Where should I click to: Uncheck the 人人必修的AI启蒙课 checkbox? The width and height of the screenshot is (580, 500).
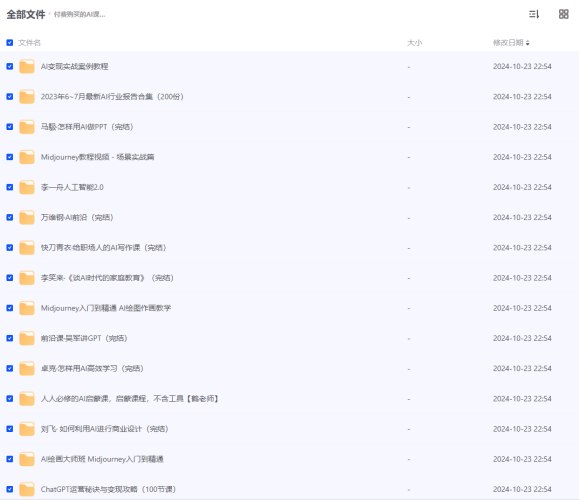[10, 399]
